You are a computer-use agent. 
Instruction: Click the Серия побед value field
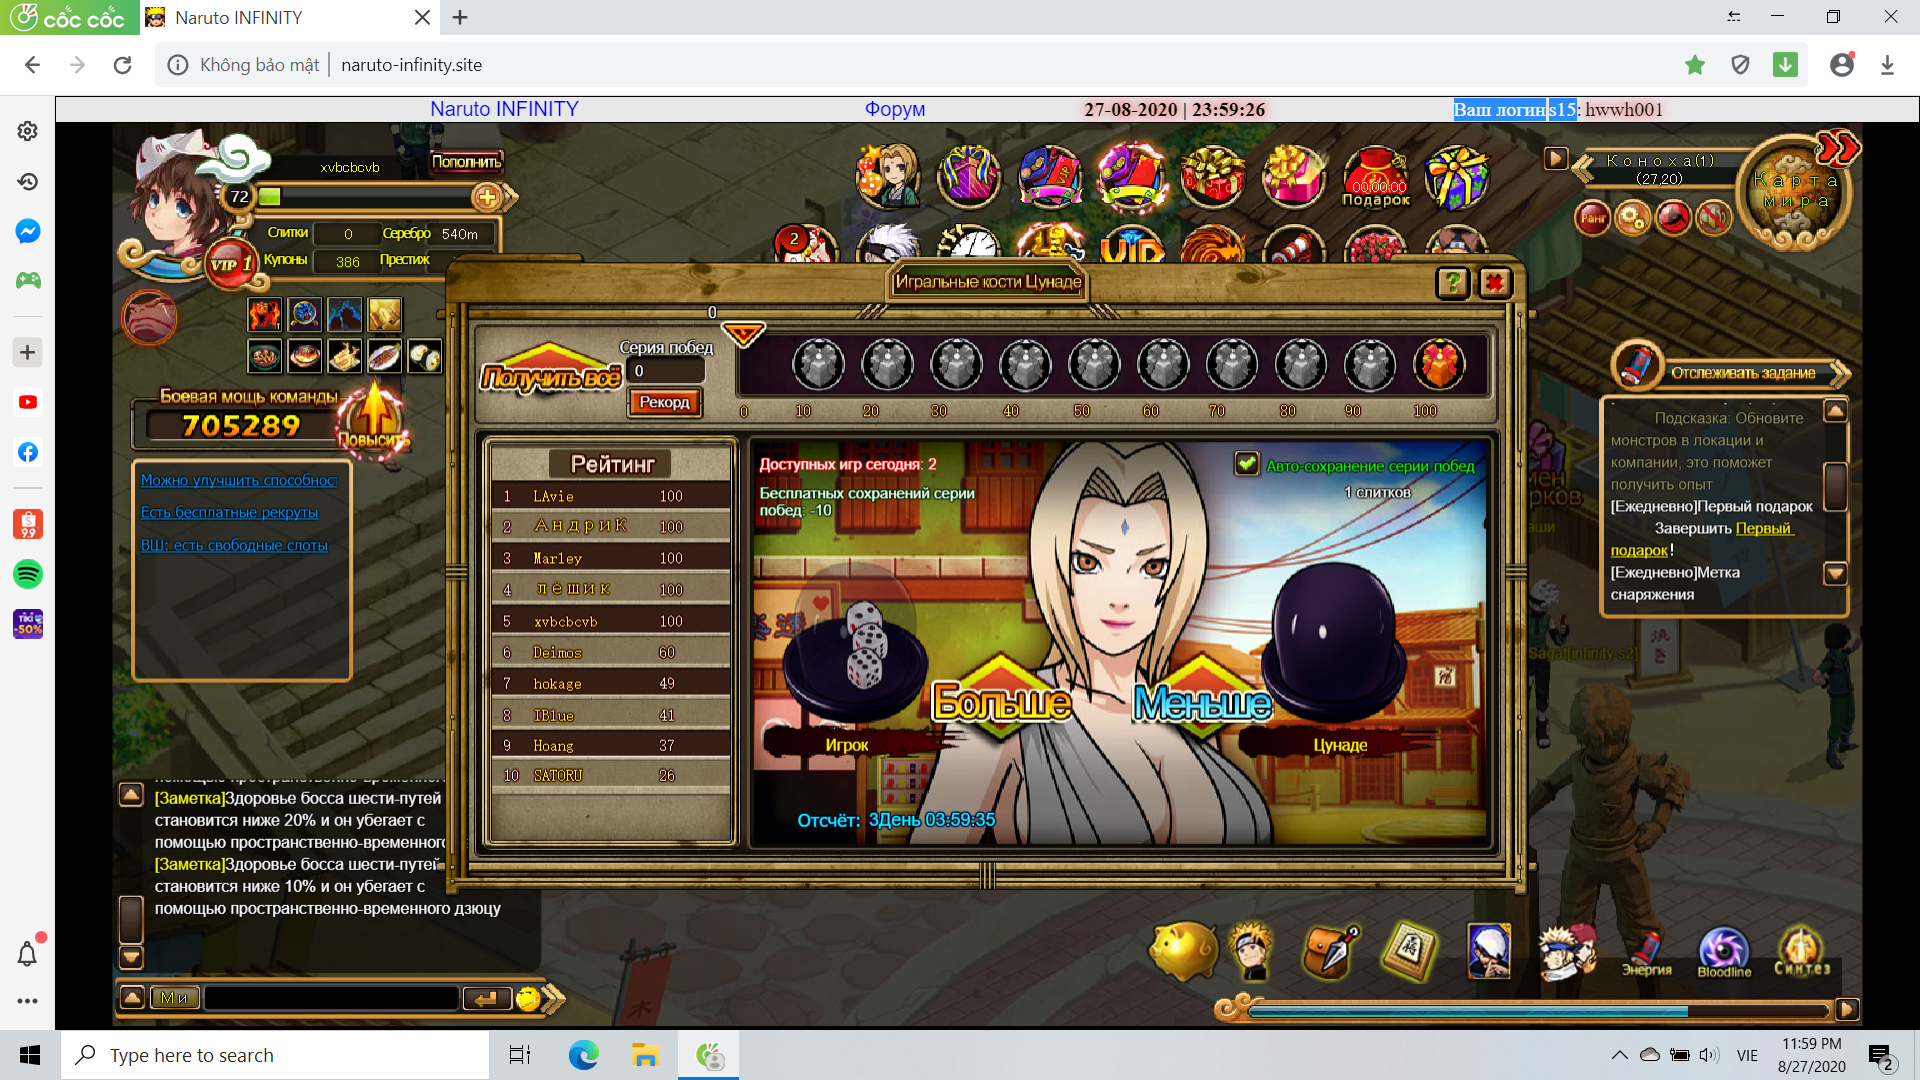pyautogui.click(x=668, y=371)
